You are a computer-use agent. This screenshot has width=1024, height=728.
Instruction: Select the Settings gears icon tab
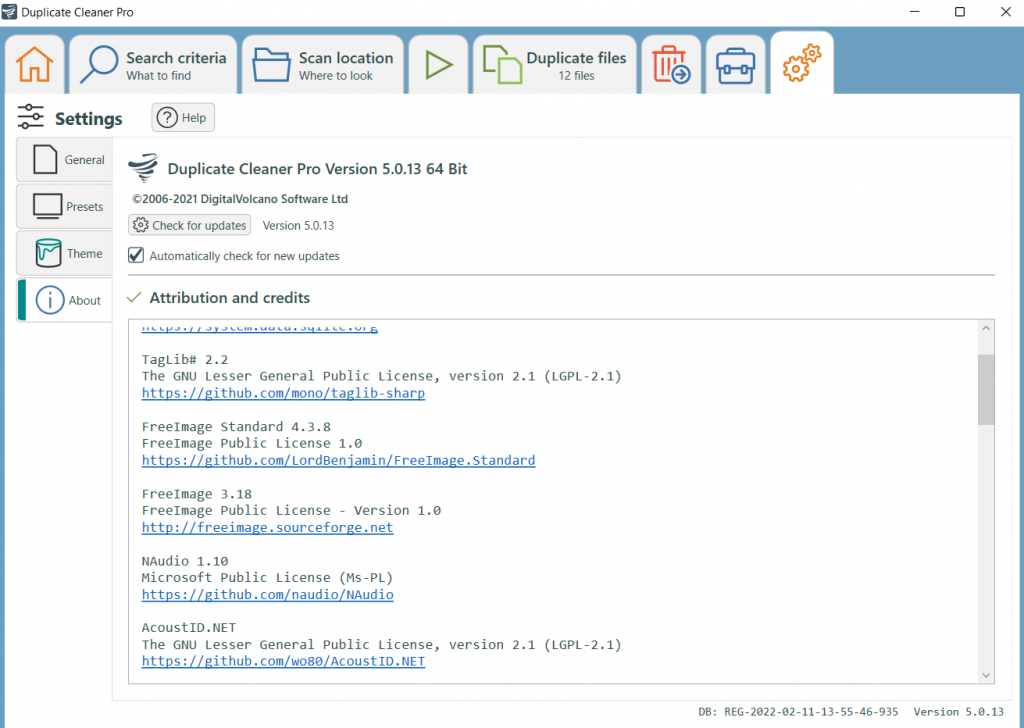(802, 63)
